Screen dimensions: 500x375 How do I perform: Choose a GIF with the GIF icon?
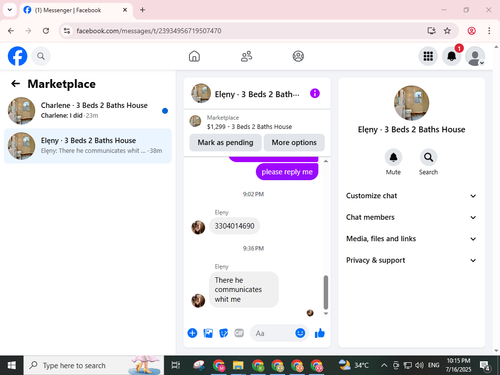[x=239, y=333]
